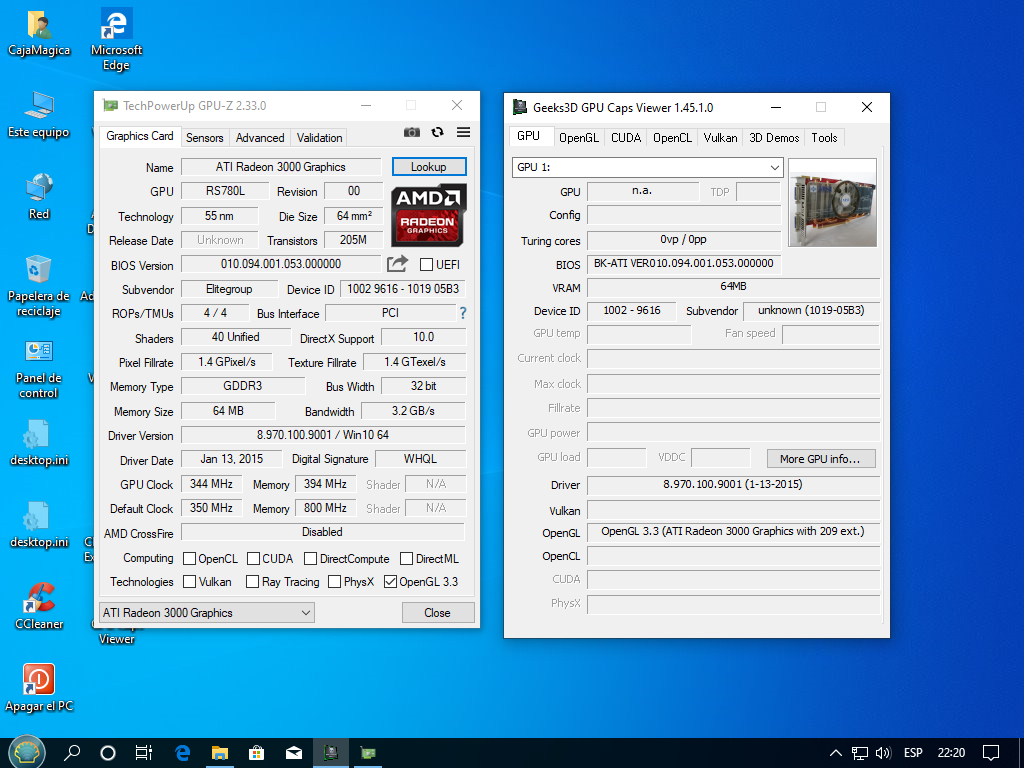Open the 3D Demos tab

(774, 137)
